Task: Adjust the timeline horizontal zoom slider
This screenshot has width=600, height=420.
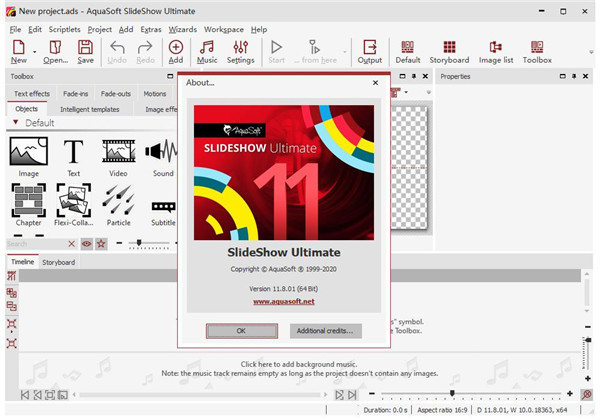Action: click(452, 393)
